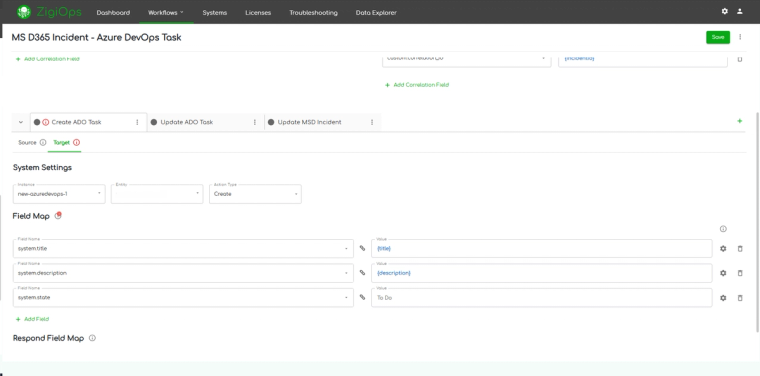
Task: Click link icon for system.description row
Action: tap(362, 273)
